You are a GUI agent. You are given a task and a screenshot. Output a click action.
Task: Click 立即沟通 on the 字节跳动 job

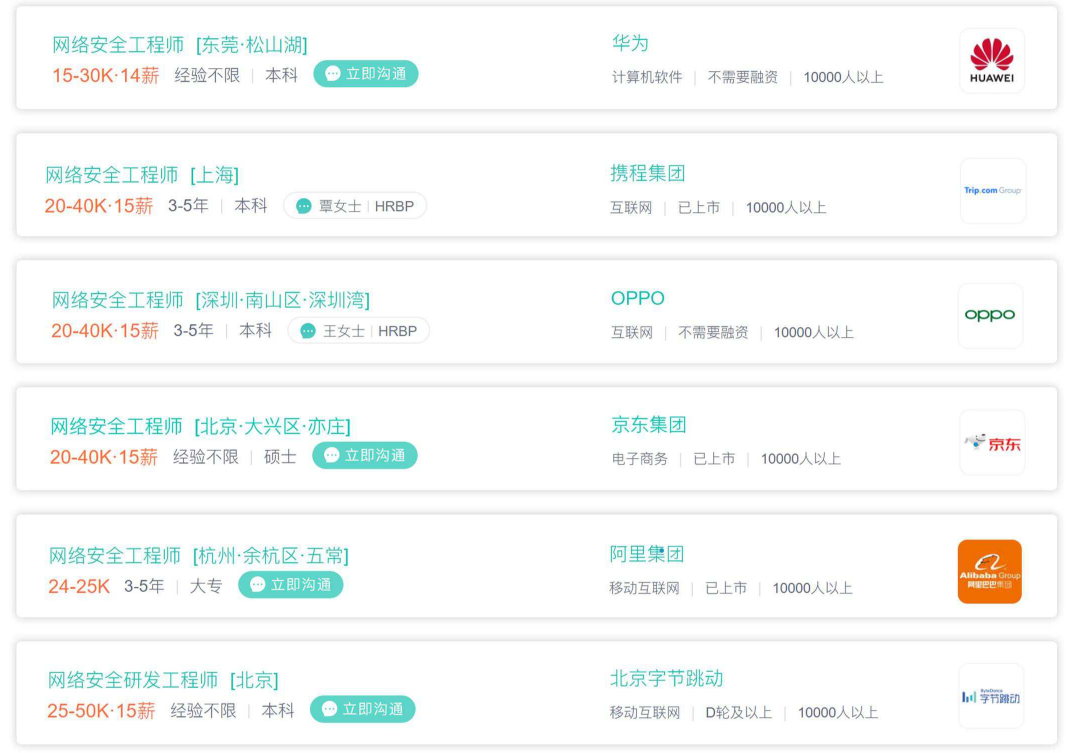click(362, 709)
